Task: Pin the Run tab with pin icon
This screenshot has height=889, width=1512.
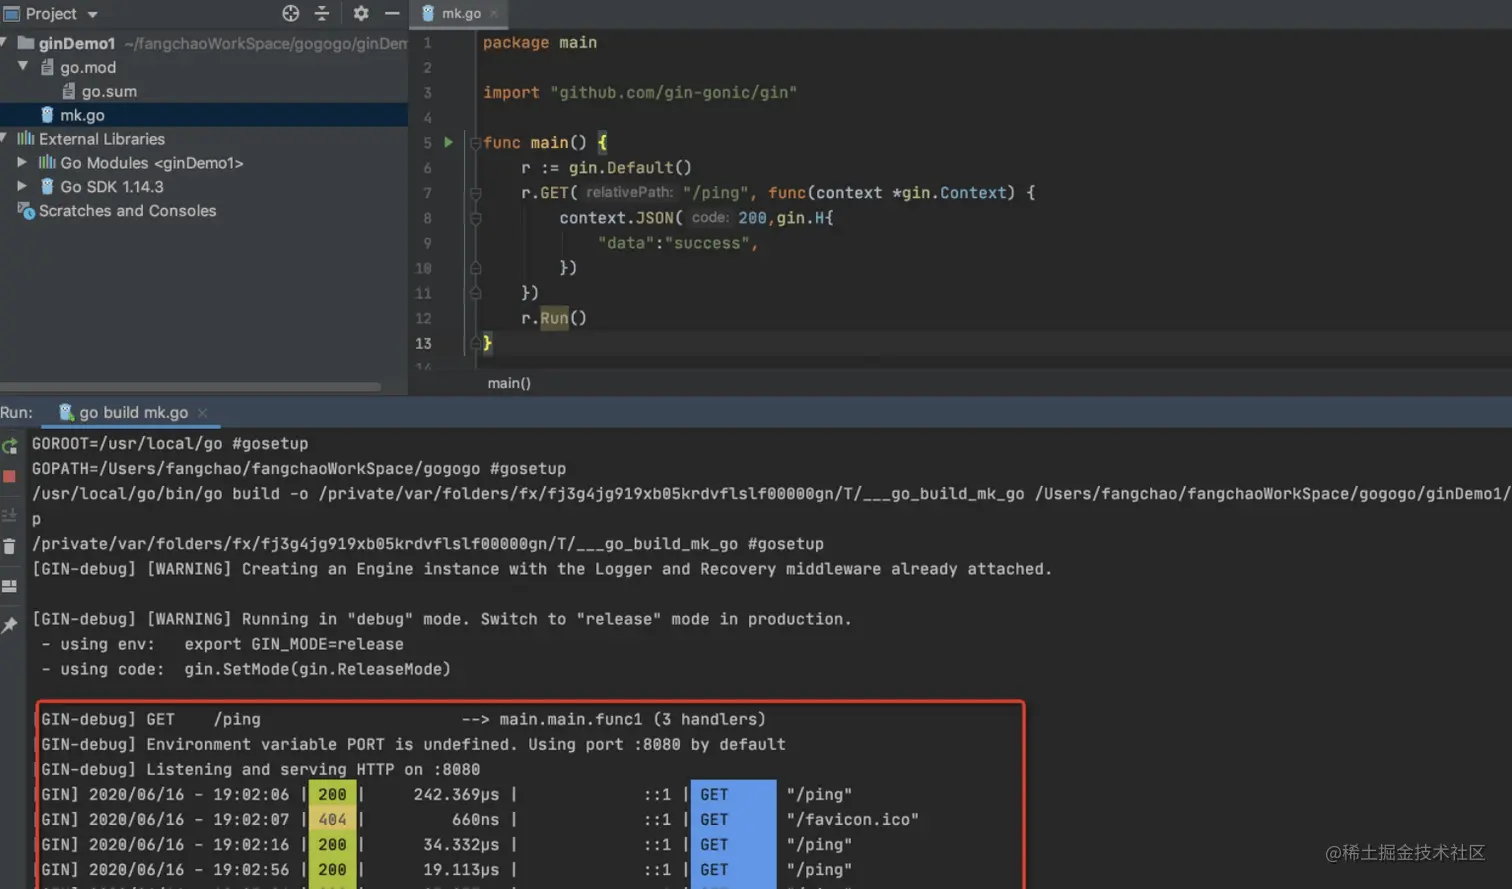Action: coord(10,625)
